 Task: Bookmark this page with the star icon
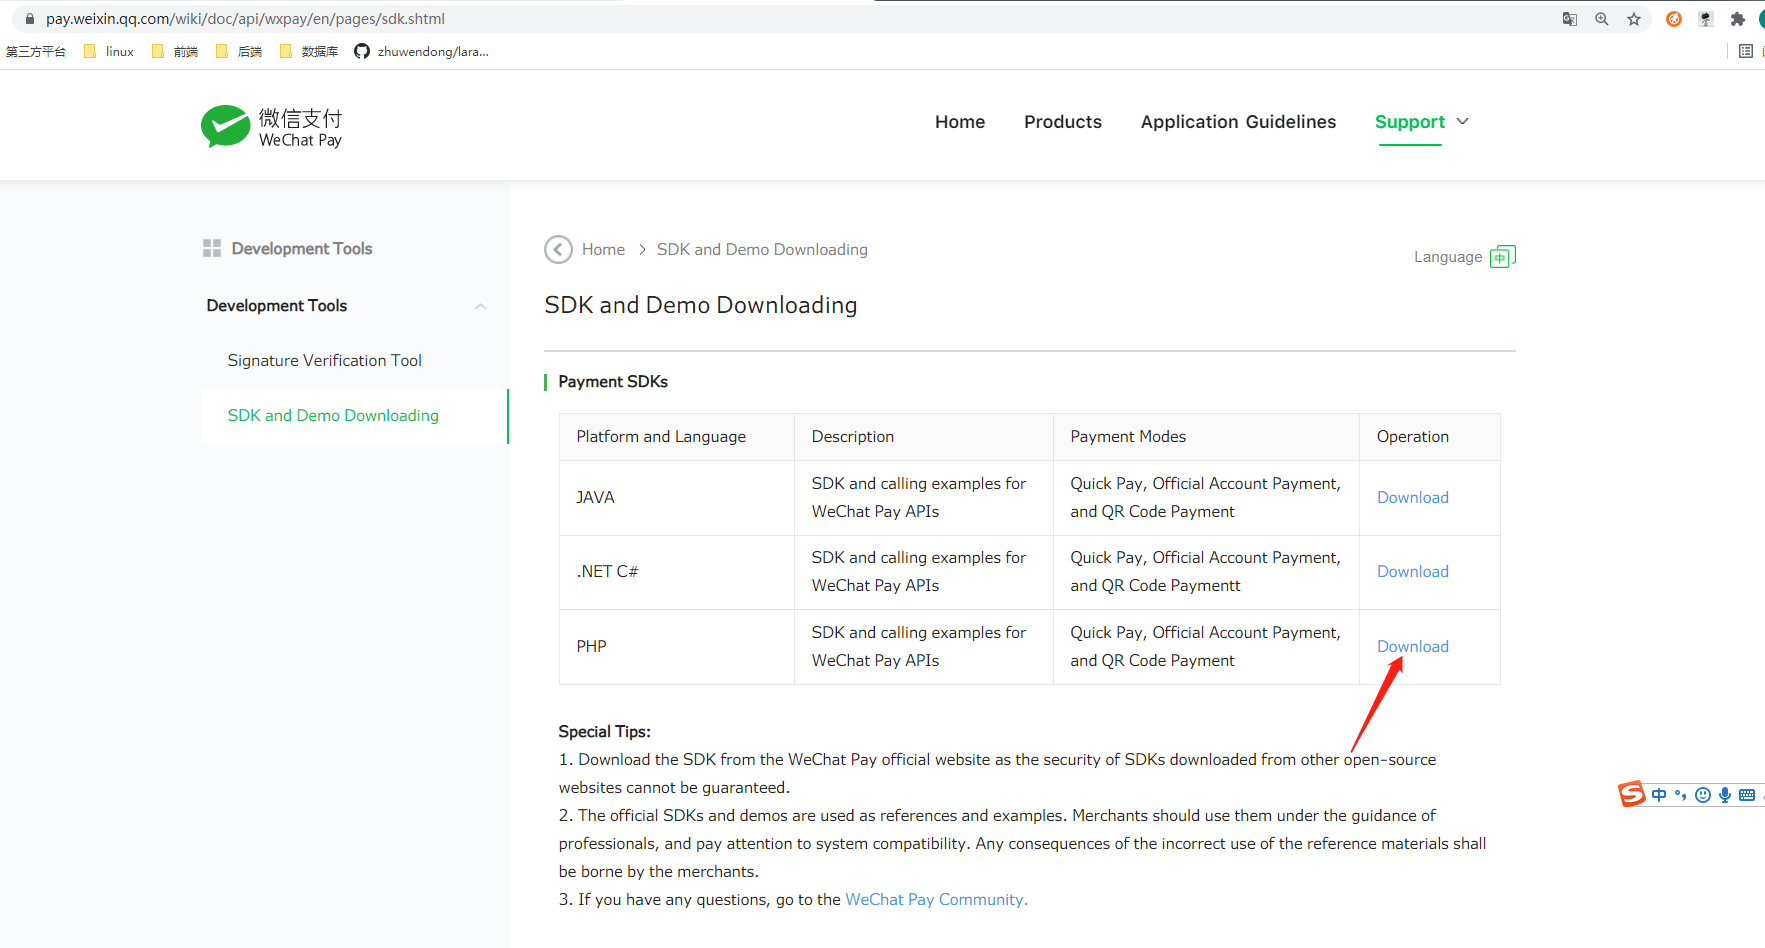pos(1634,19)
